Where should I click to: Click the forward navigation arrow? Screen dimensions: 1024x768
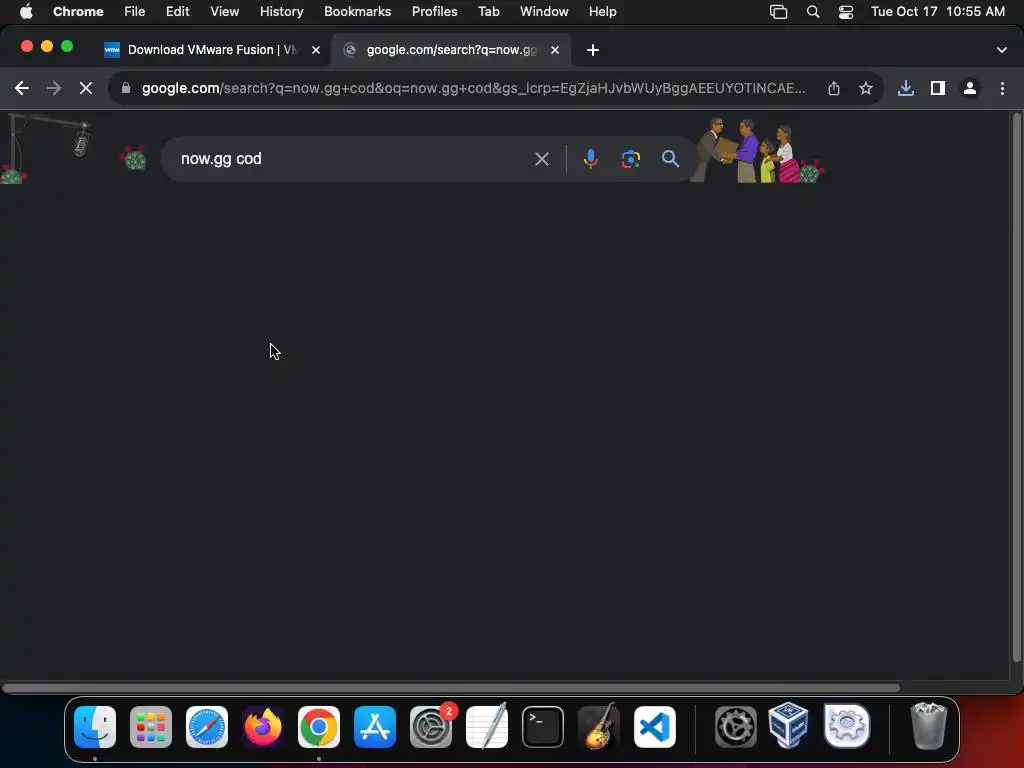point(54,88)
